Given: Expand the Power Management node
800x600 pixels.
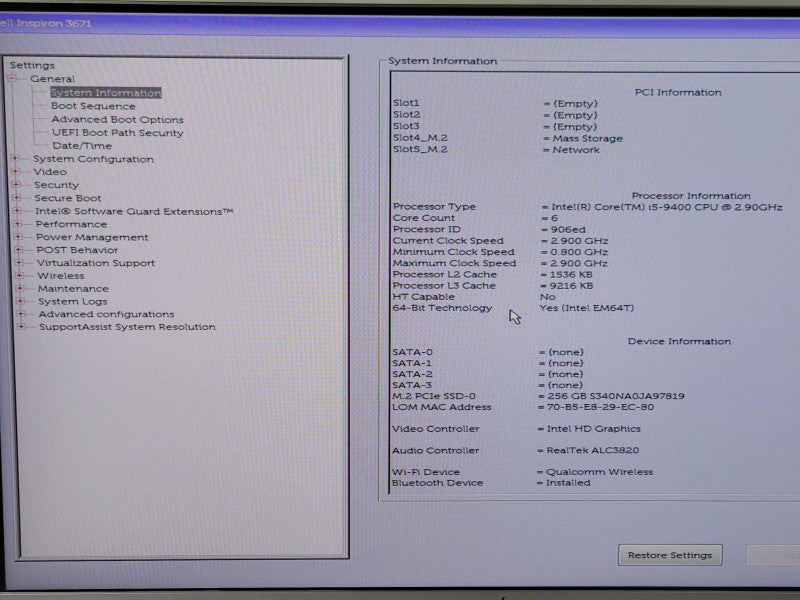Looking at the screenshot, I should 18,237.
